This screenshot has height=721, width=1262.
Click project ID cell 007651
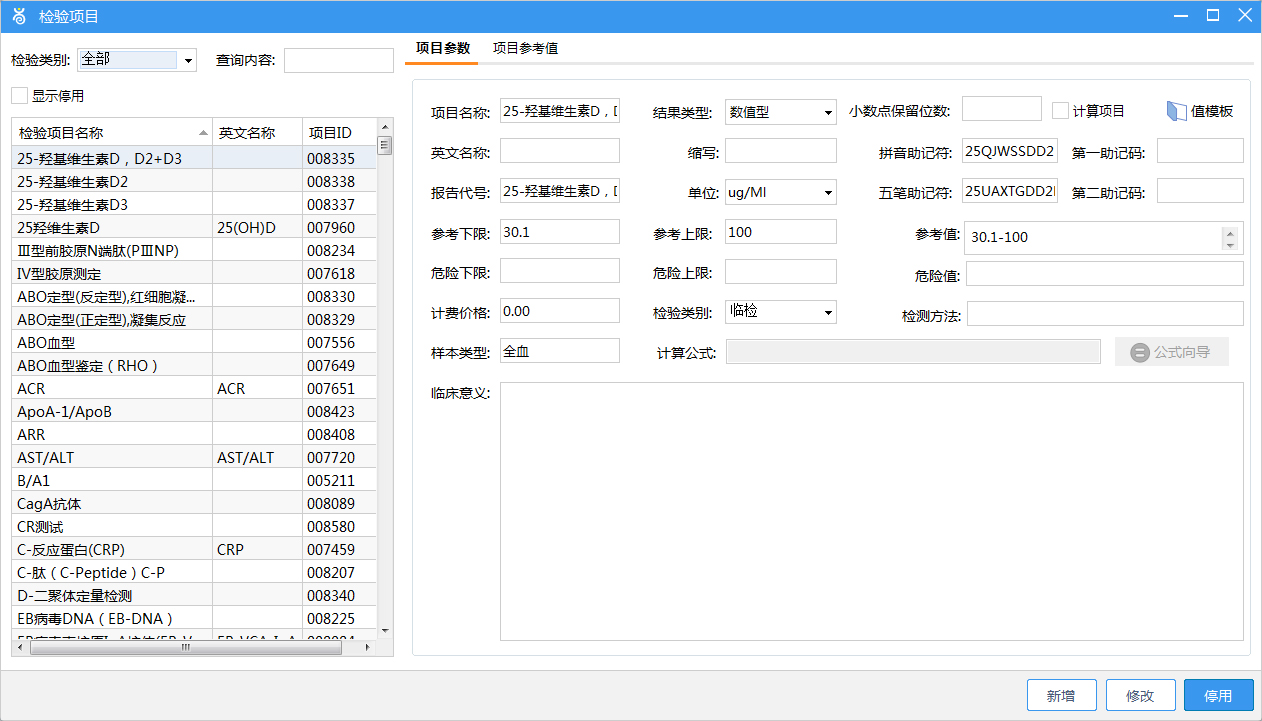tap(339, 389)
